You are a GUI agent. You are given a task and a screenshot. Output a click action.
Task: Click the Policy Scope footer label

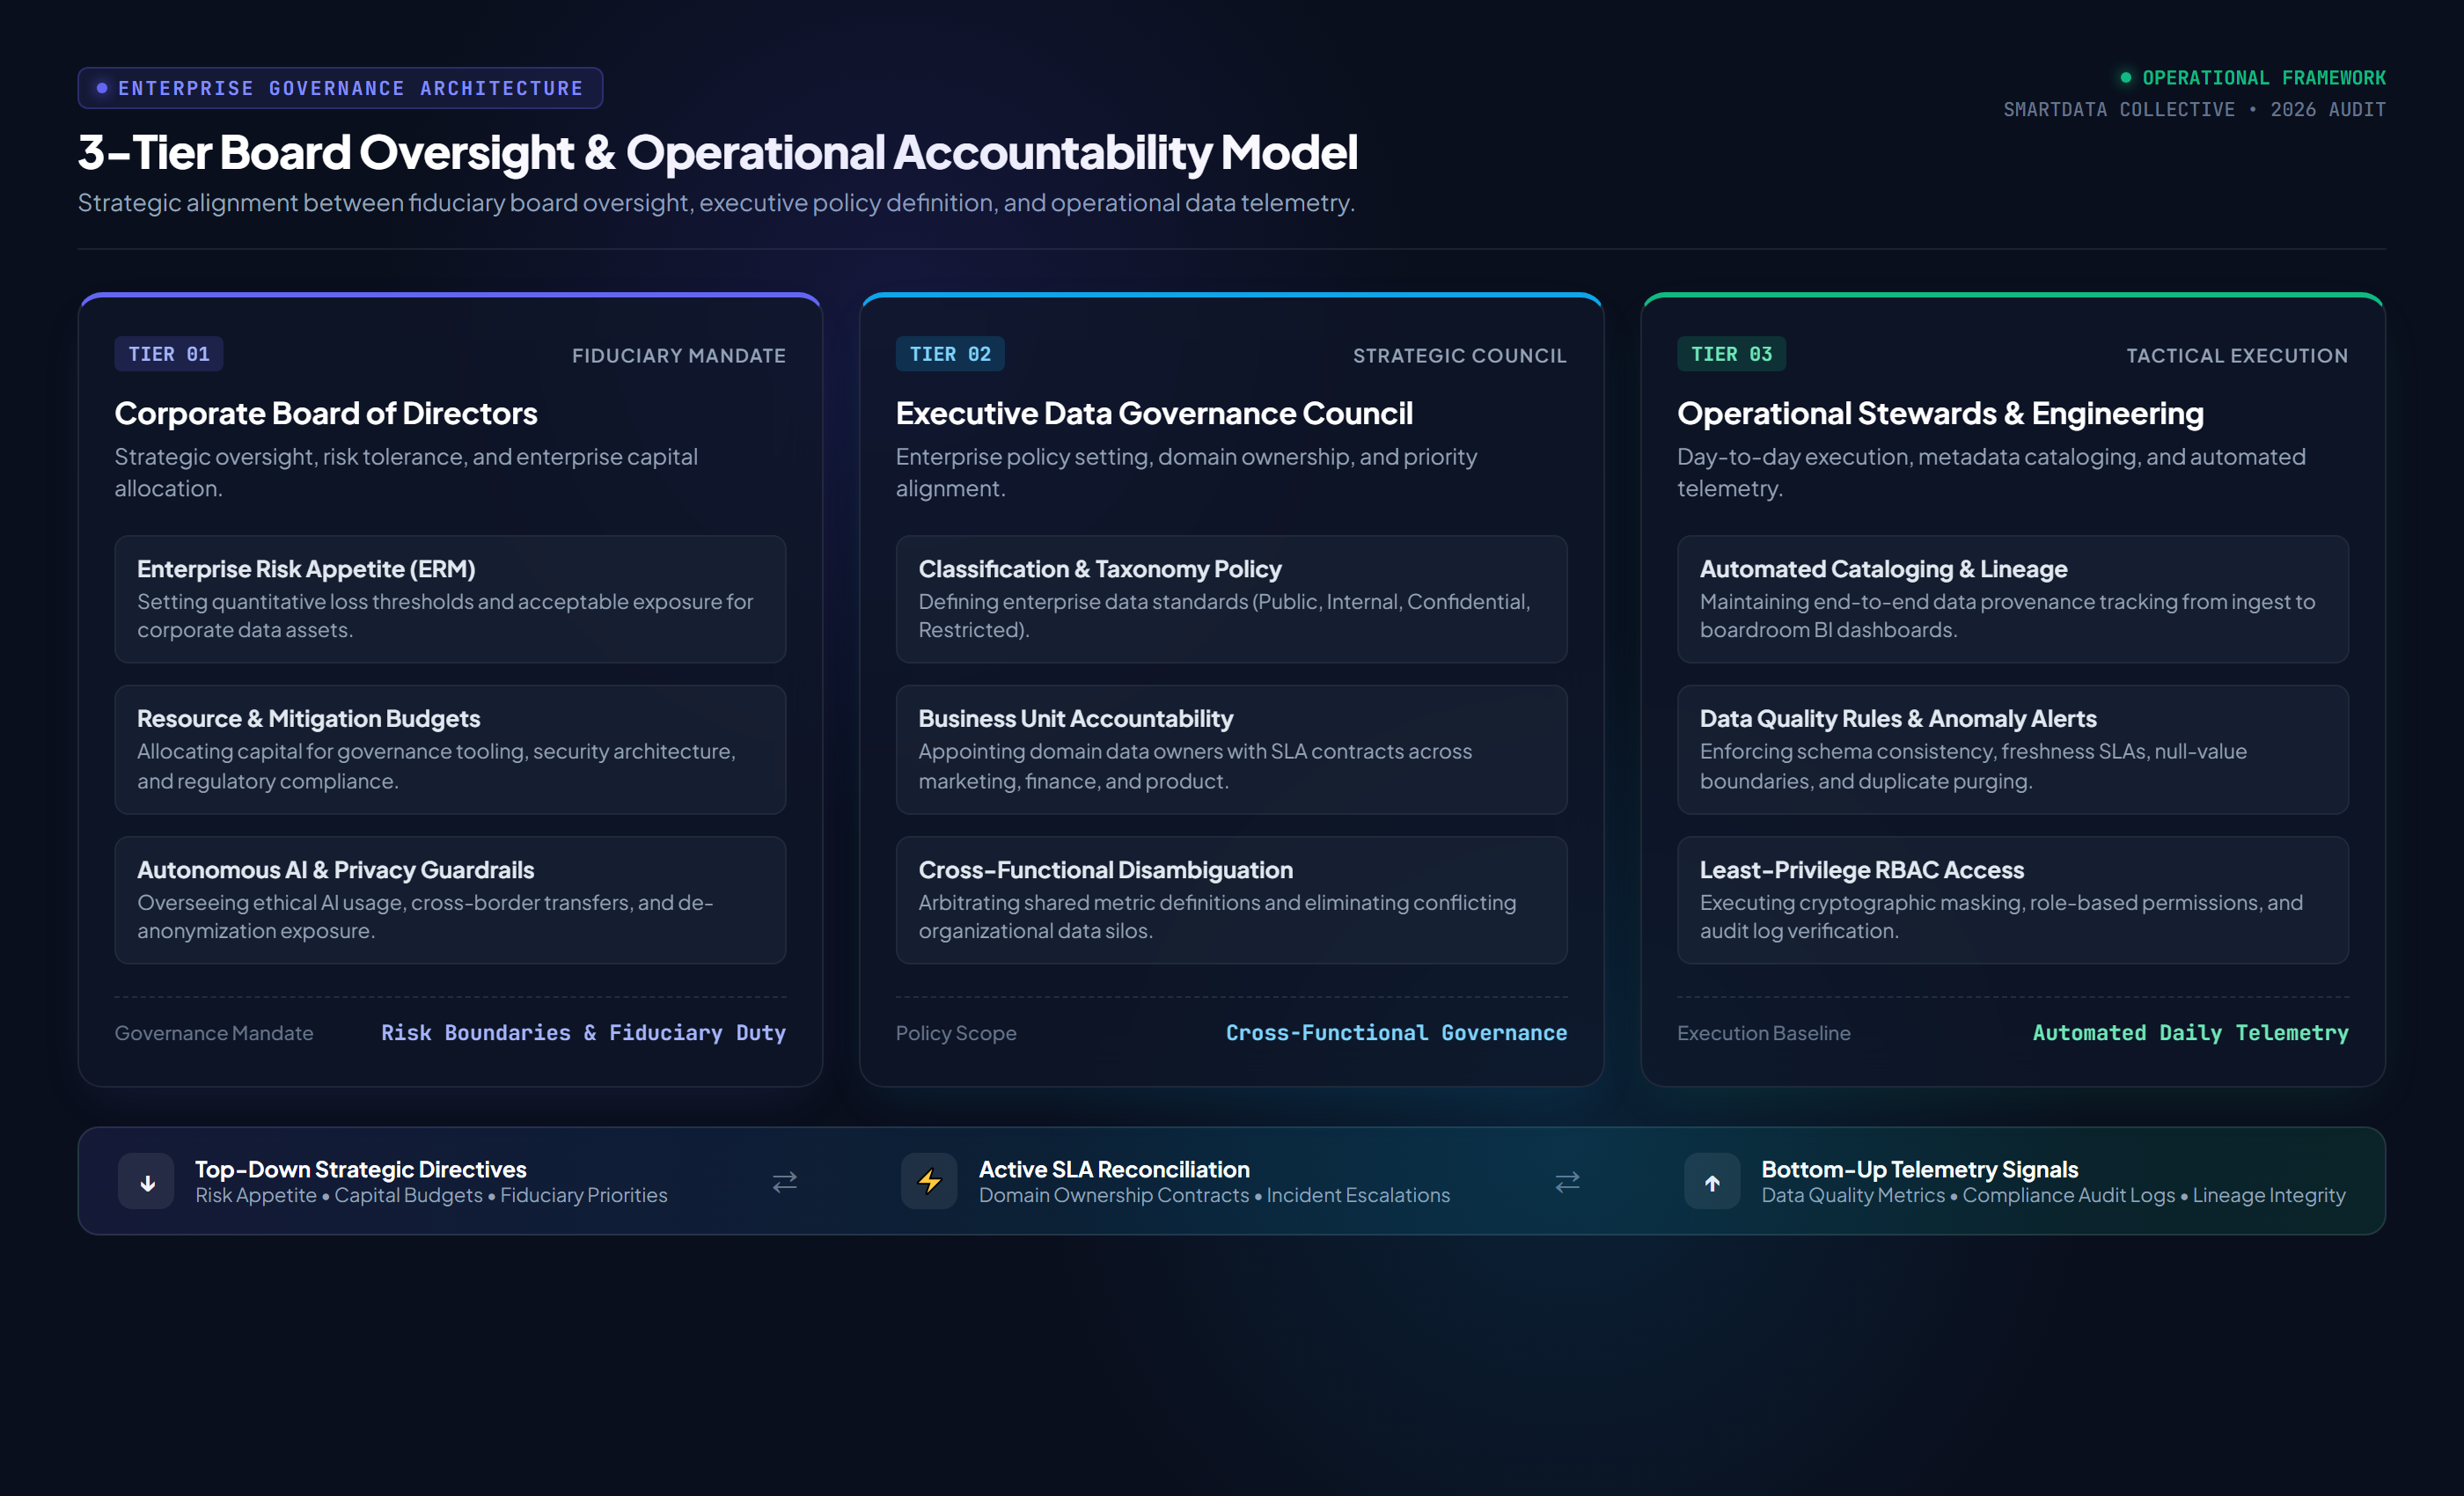pos(956,1033)
